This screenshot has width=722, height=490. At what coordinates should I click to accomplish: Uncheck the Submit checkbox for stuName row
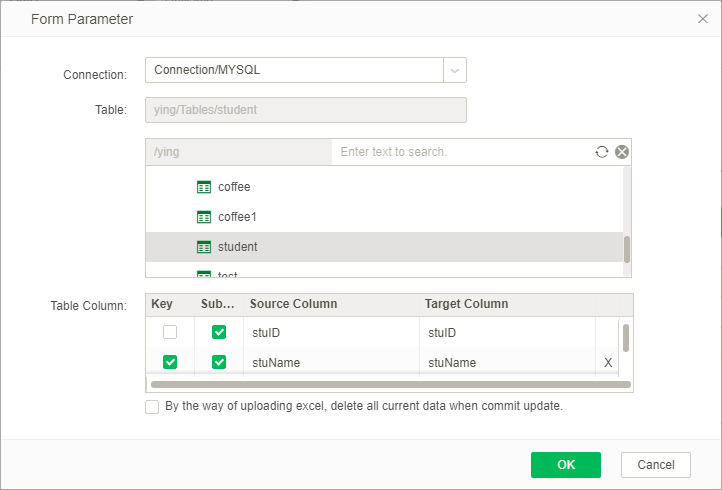point(219,362)
